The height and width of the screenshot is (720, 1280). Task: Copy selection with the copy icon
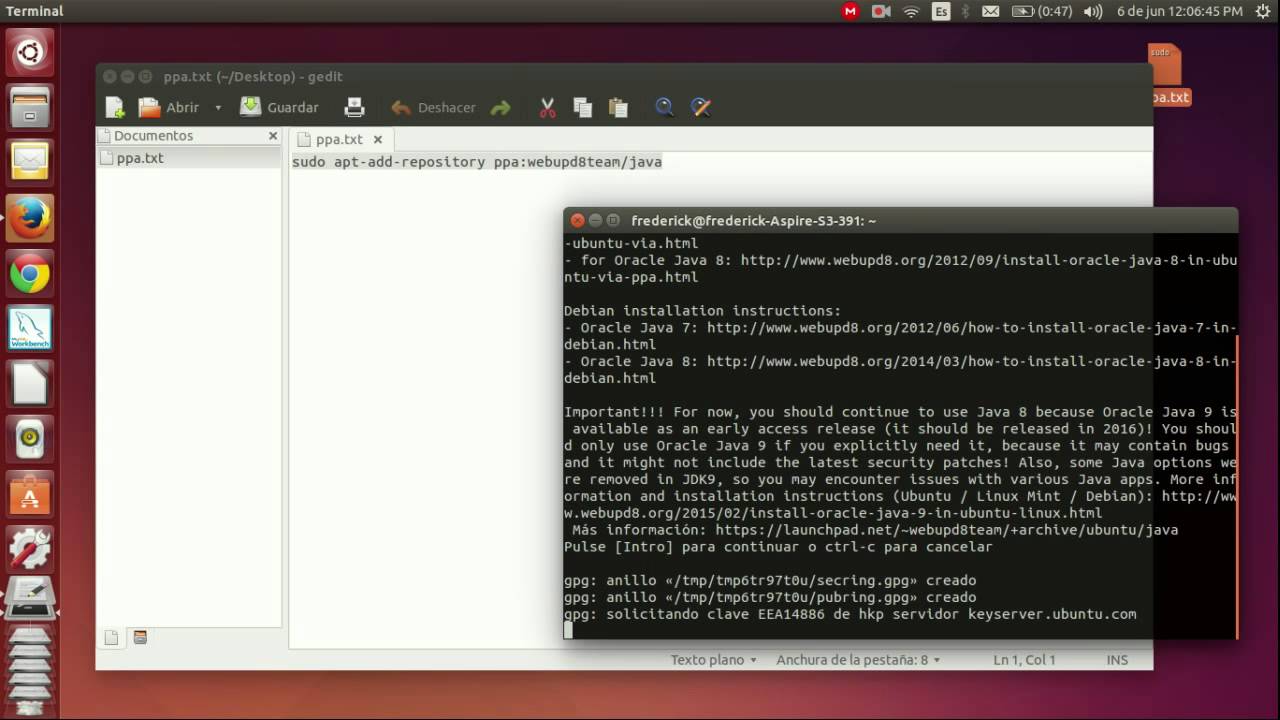(582, 107)
